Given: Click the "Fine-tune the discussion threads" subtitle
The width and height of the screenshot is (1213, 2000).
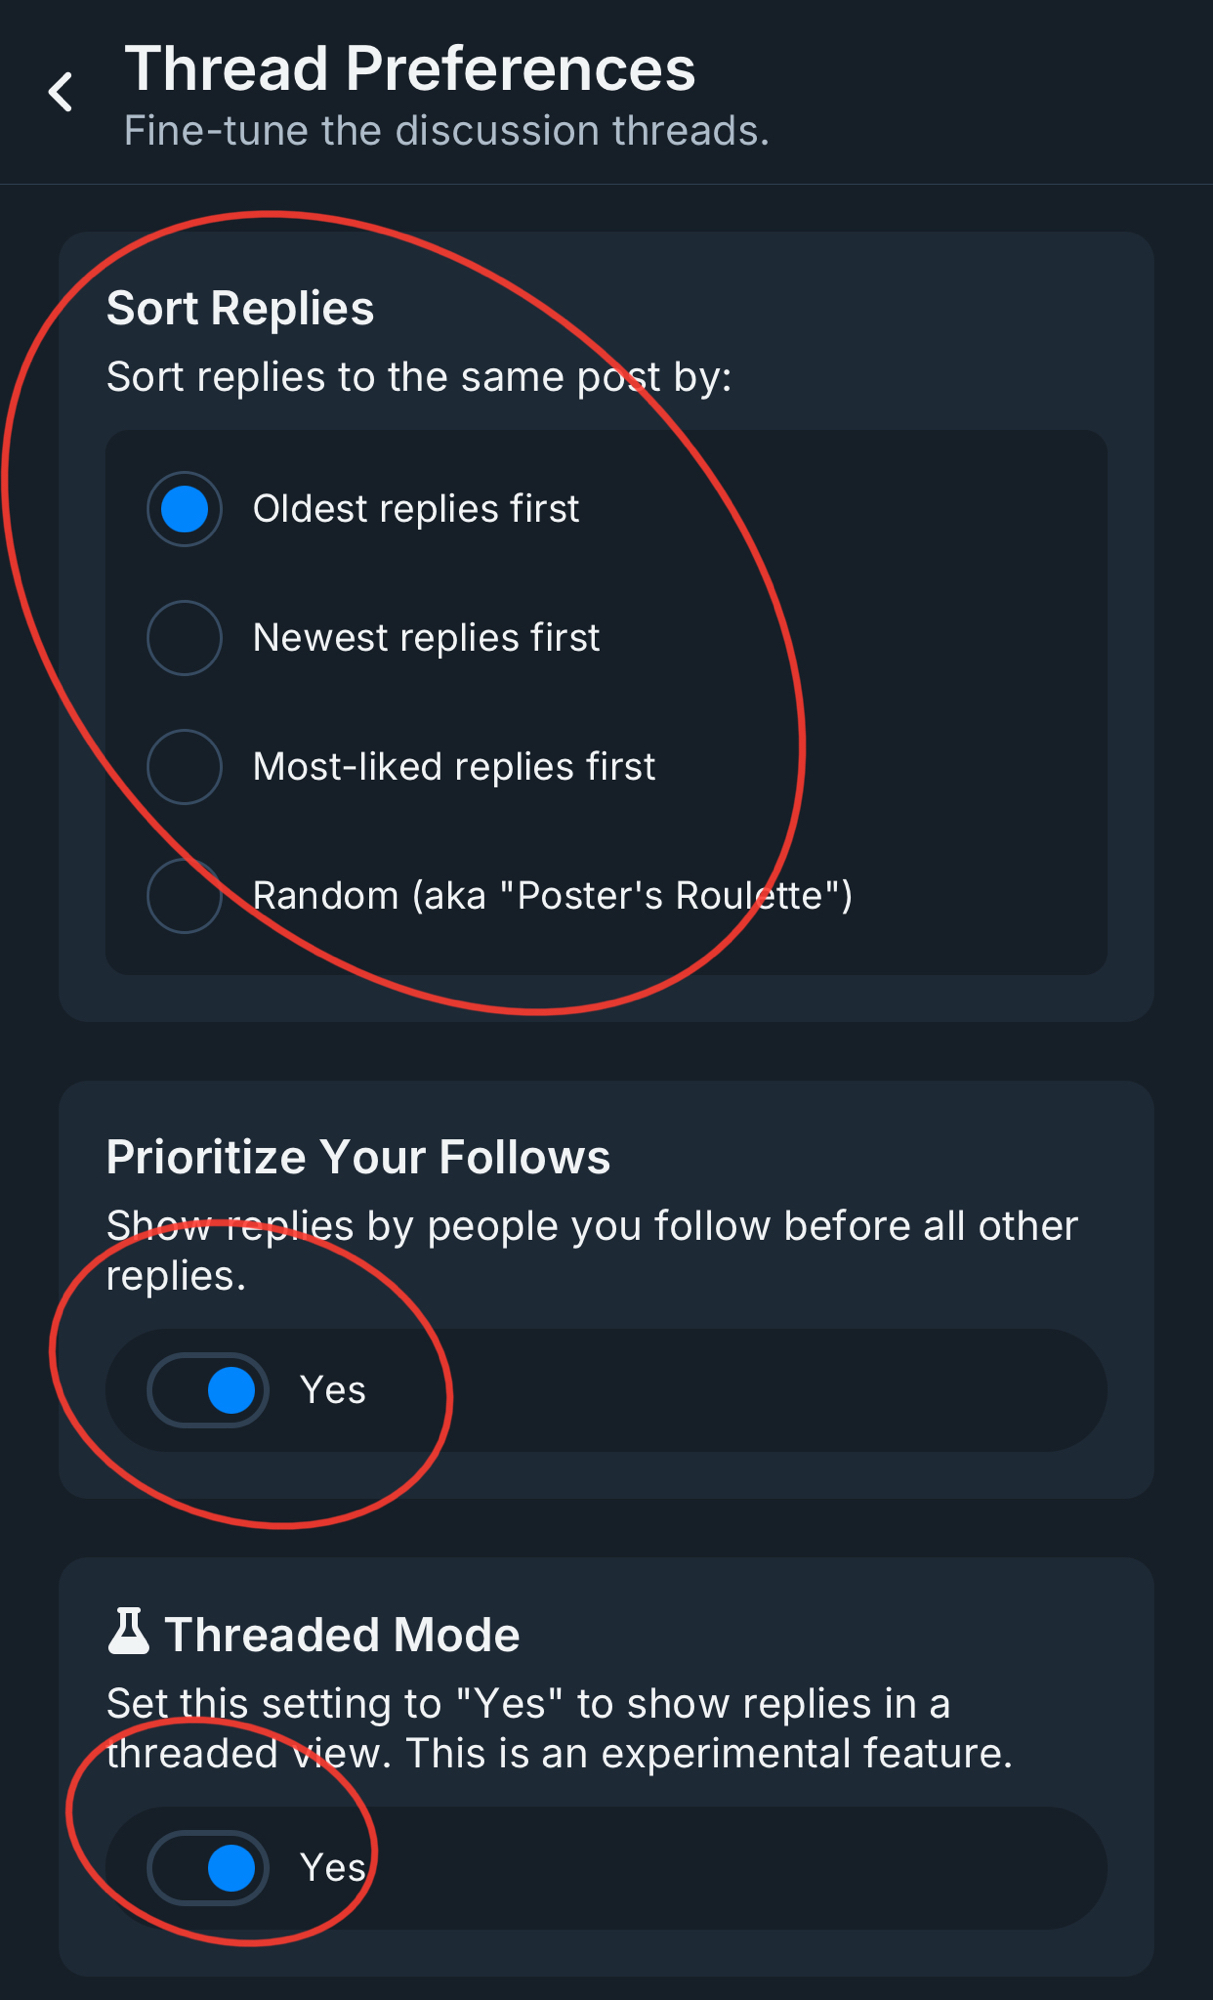Looking at the screenshot, I should pyautogui.click(x=446, y=131).
